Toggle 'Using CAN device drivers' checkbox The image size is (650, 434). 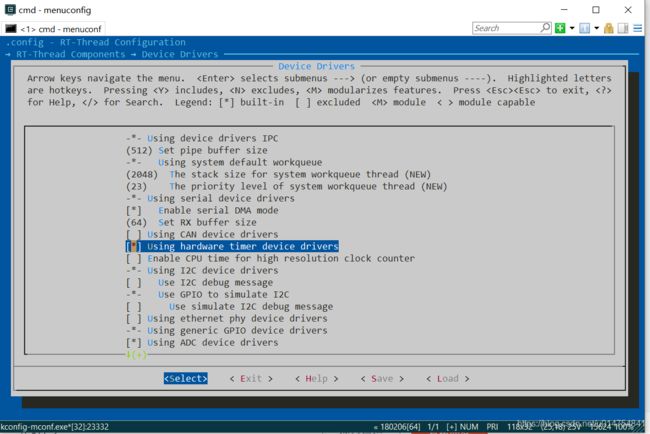(x=133, y=234)
